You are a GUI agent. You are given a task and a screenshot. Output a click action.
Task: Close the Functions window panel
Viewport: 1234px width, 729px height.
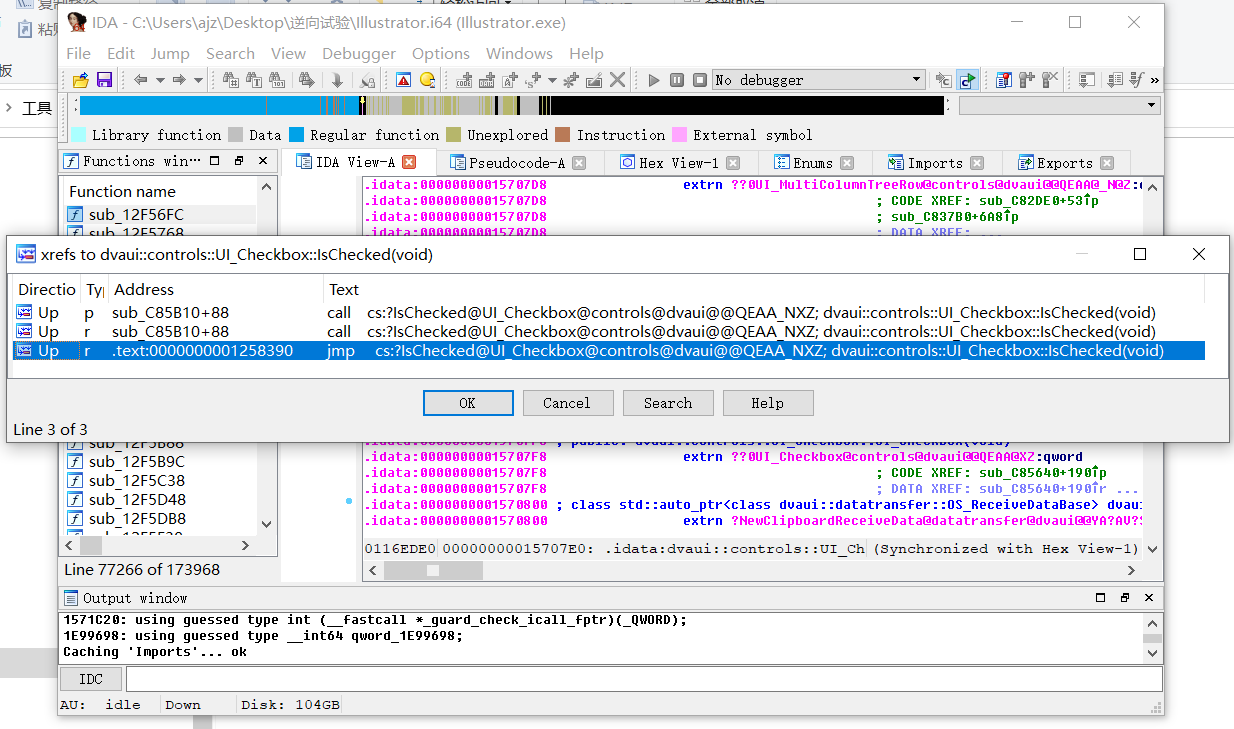(263, 161)
